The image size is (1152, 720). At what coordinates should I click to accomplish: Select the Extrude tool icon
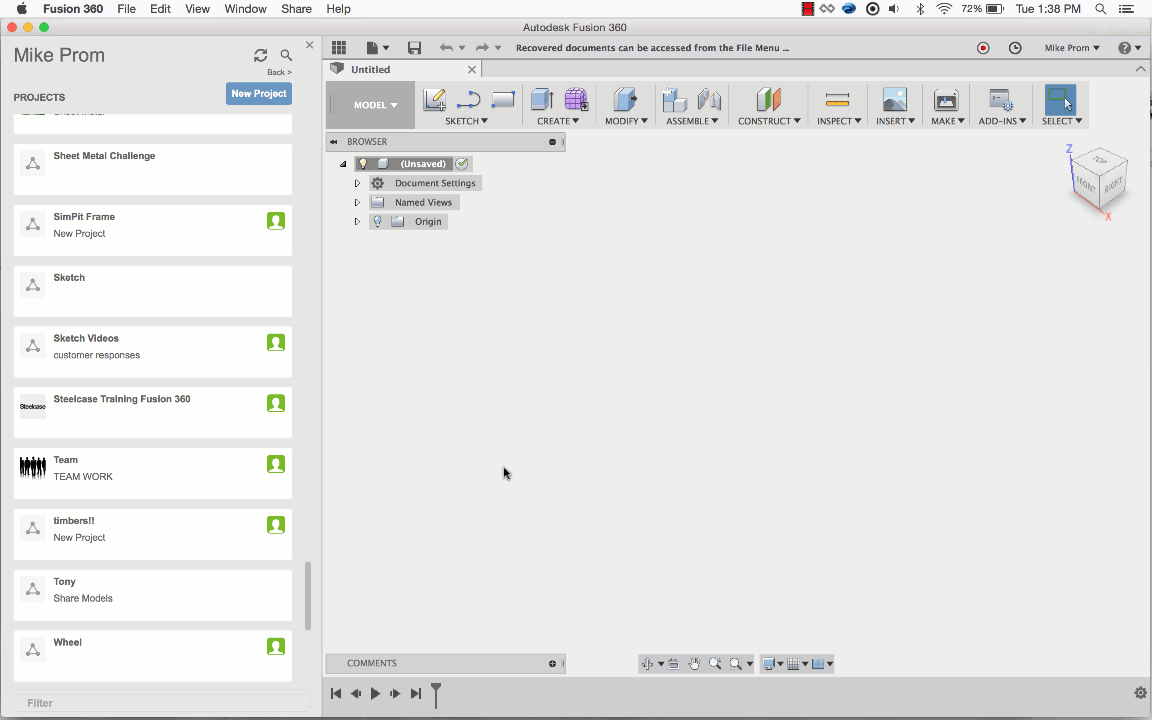pyautogui.click(x=542, y=99)
